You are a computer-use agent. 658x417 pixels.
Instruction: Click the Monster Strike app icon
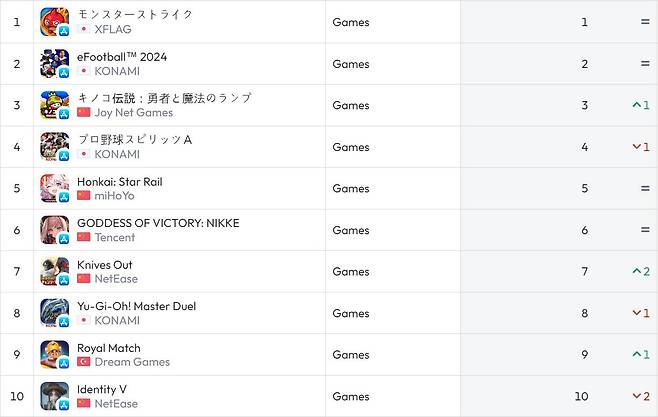pyautogui.click(x=54, y=21)
